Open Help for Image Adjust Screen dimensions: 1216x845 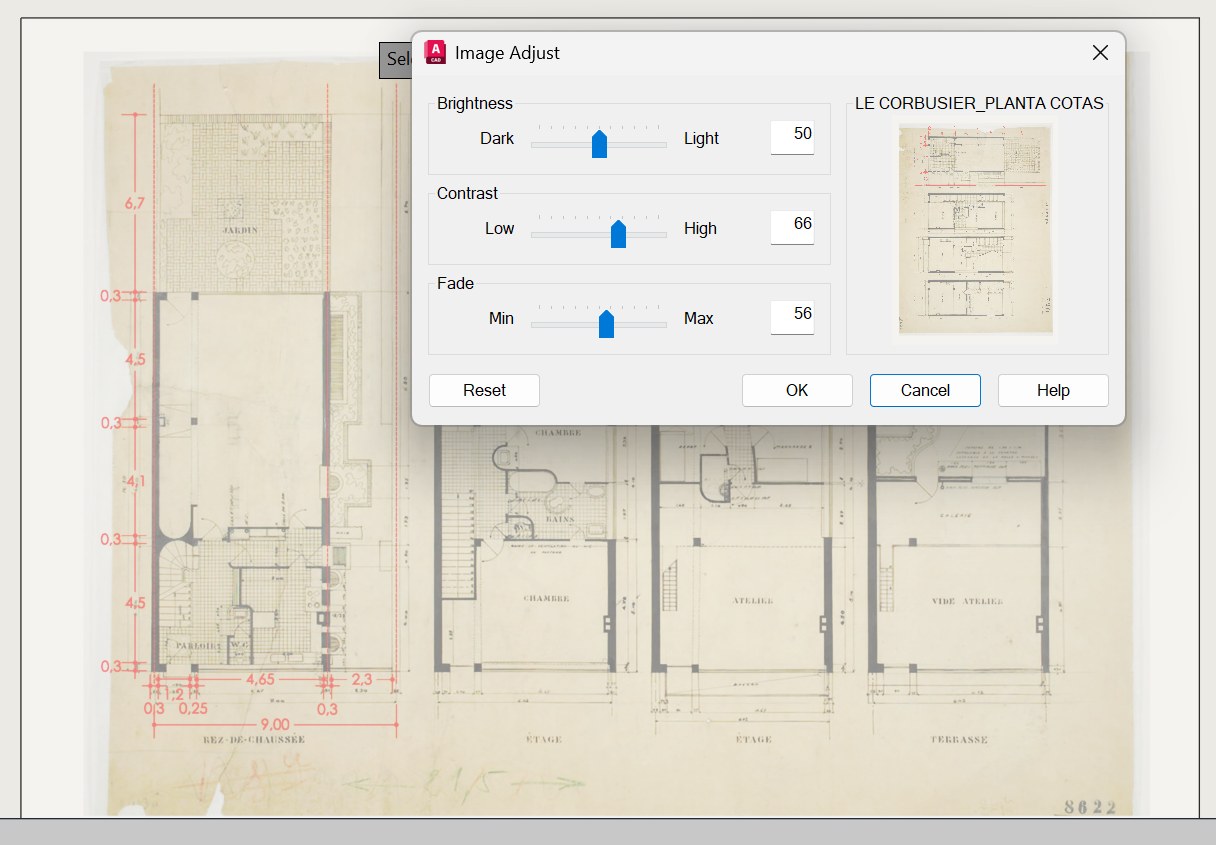pos(1053,390)
